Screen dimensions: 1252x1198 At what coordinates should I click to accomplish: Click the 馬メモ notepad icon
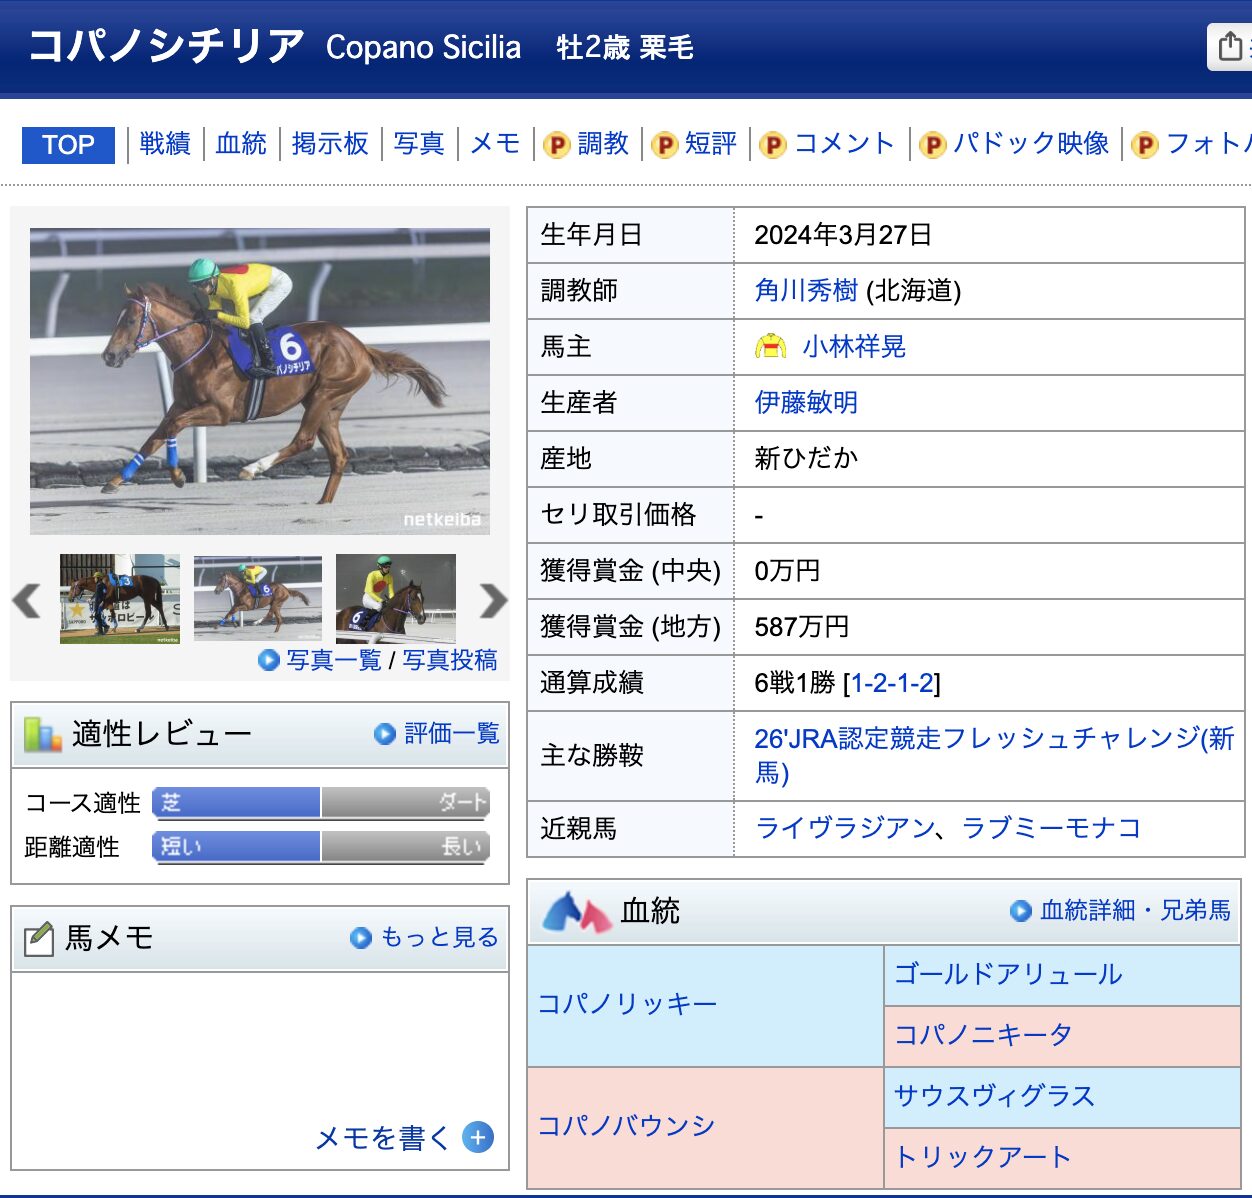pyautogui.click(x=38, y=938)
